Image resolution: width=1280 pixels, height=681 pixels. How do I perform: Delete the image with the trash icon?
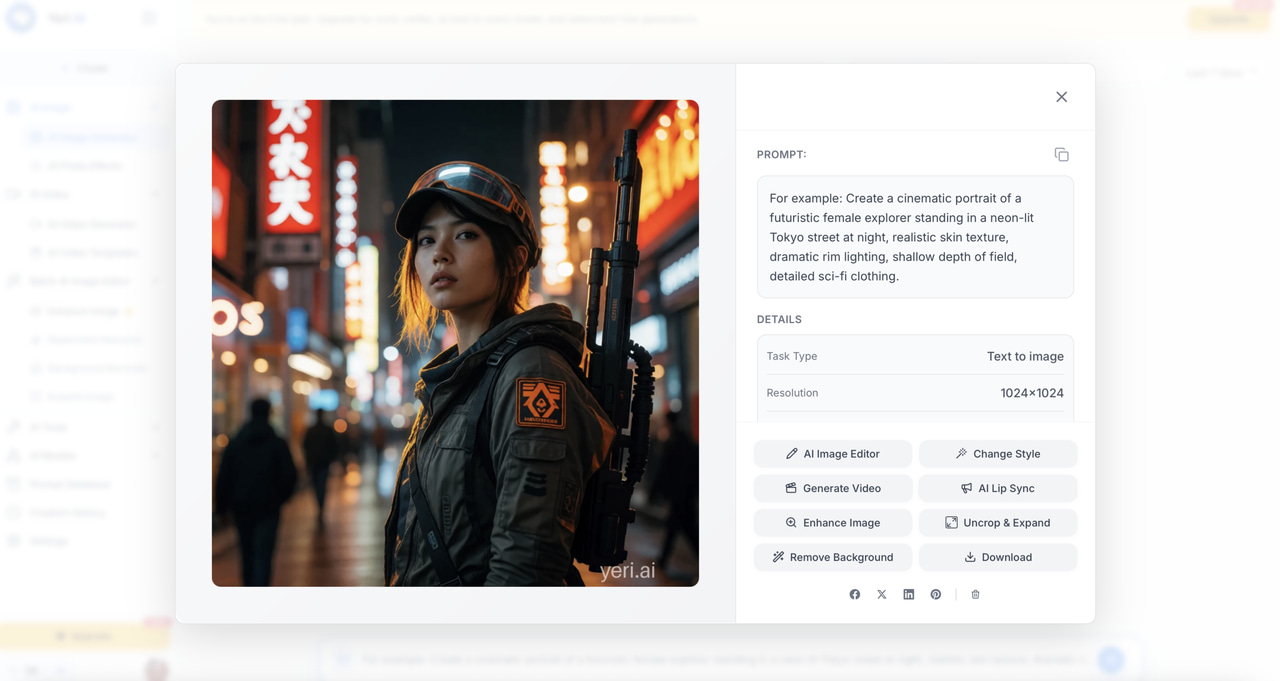[x=976, y=594]
